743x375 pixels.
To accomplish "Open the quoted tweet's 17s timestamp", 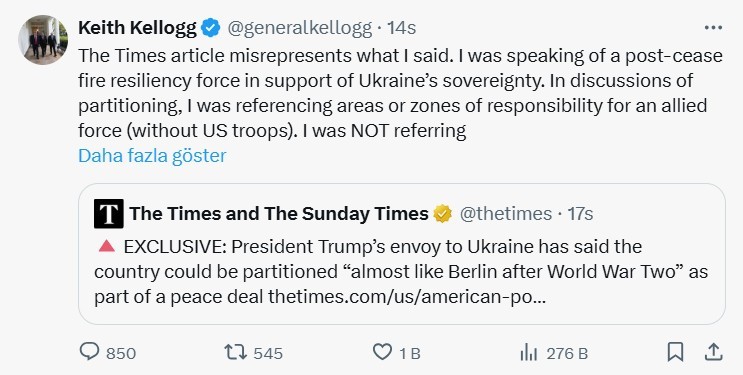I will pos(580,214).
